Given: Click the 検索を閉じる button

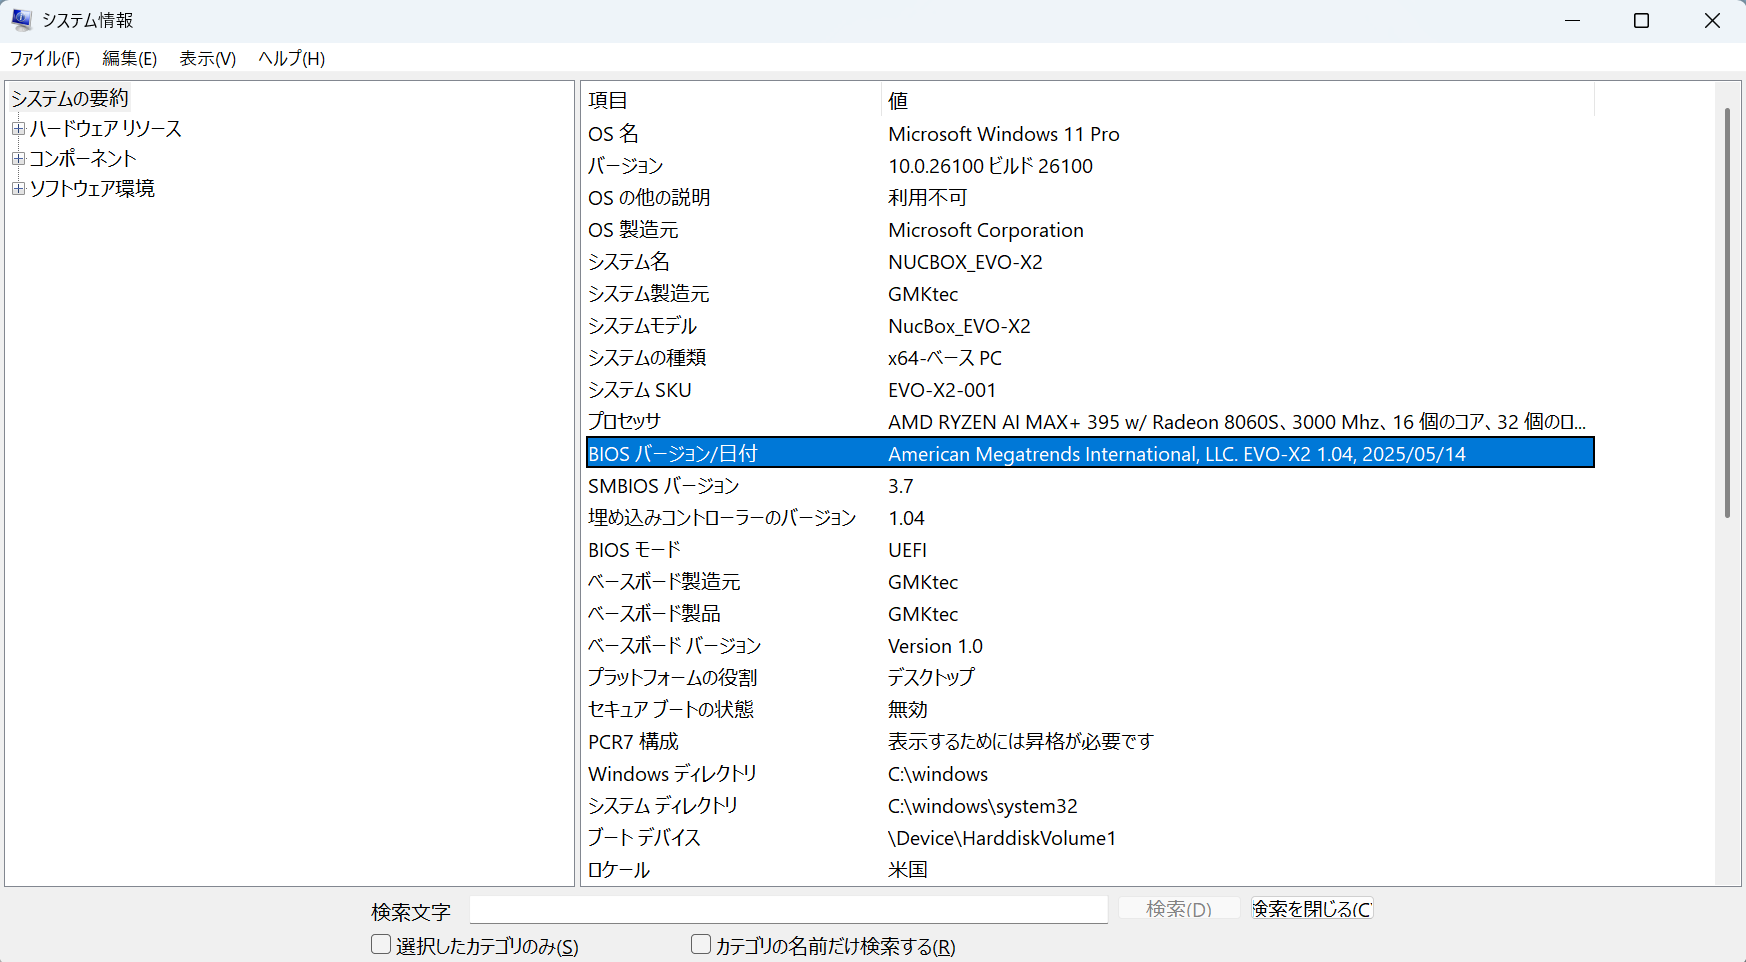Looking at the screenshot, I should [1312, 909].
